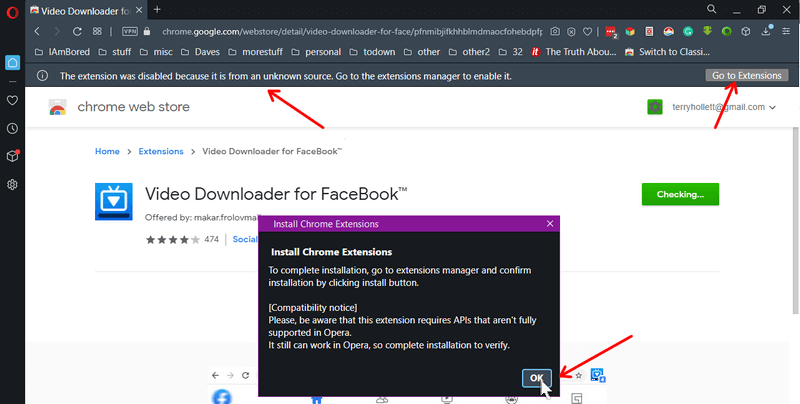Click the green ring Q extension icon
Screen dimensions: 800x404
pyautogui.click(x=727, y=32)
